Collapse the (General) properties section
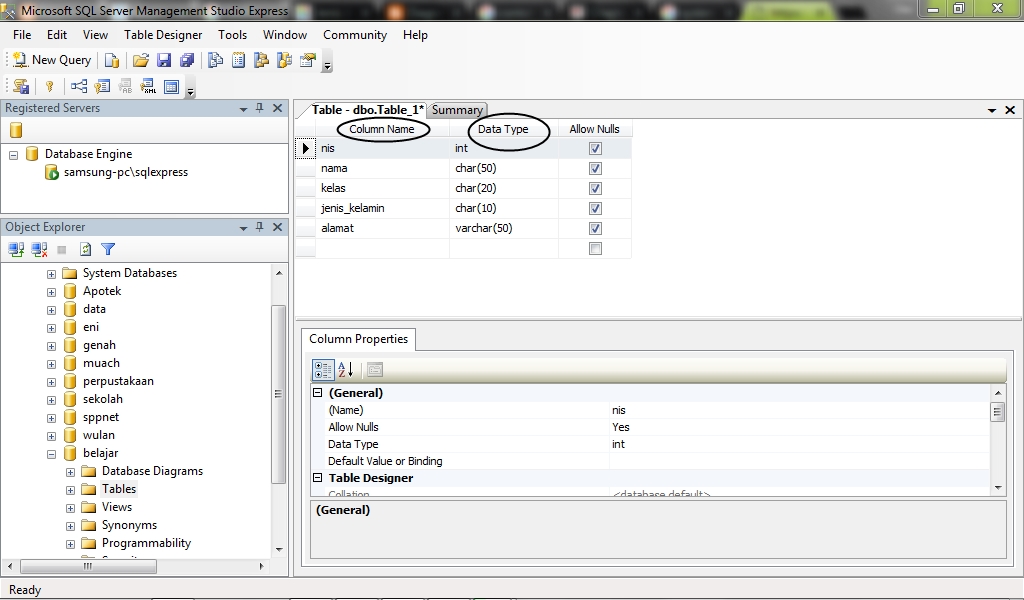 point(318,392)
